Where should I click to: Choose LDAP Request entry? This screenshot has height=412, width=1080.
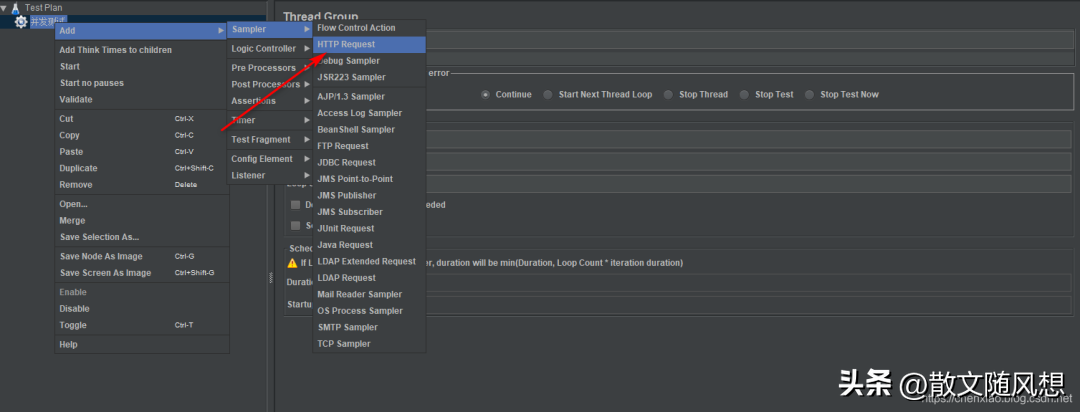click(x=369, y=278)
